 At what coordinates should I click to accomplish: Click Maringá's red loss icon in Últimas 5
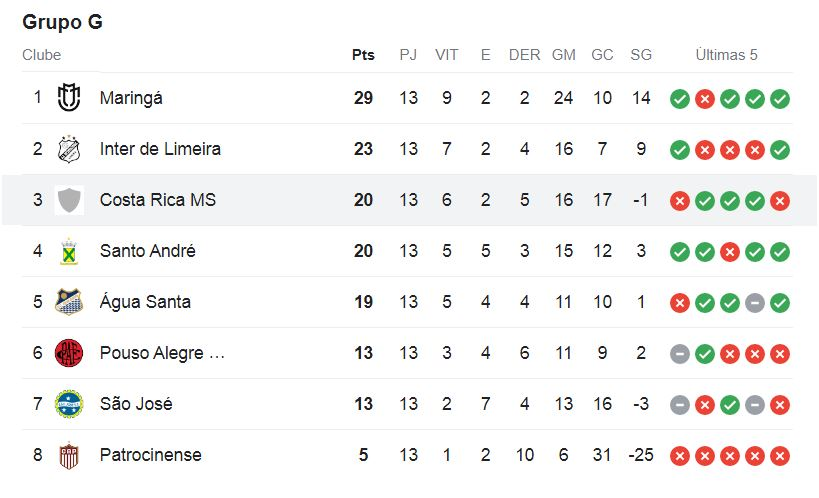coord(705,99)
